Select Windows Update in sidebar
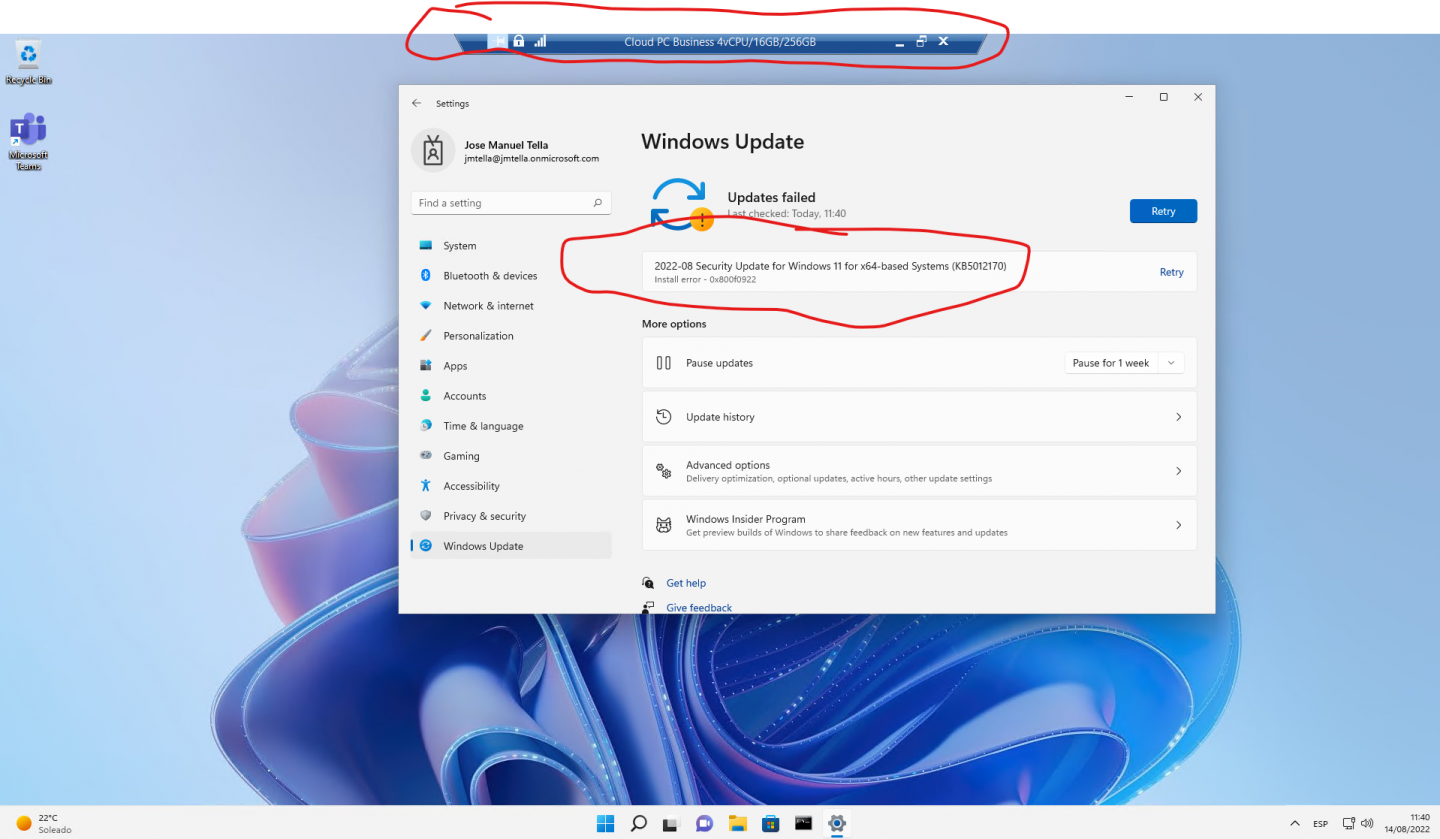1440x839 pixels. 511,546
